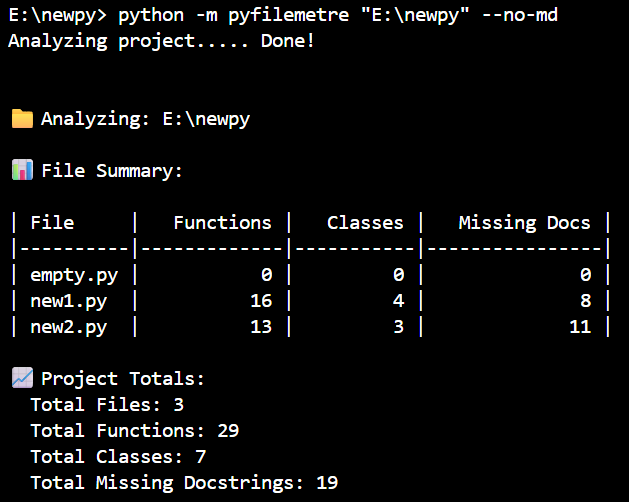Click the Classes value 3 for new2.py
The image size is (629, 502).
click(x=398, y=327)
